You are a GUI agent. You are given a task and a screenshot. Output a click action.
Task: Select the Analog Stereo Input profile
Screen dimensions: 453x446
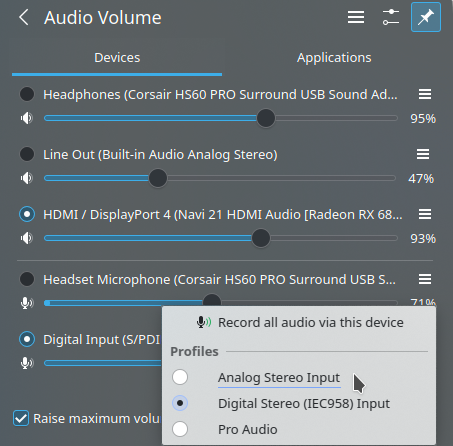[299, 377]
